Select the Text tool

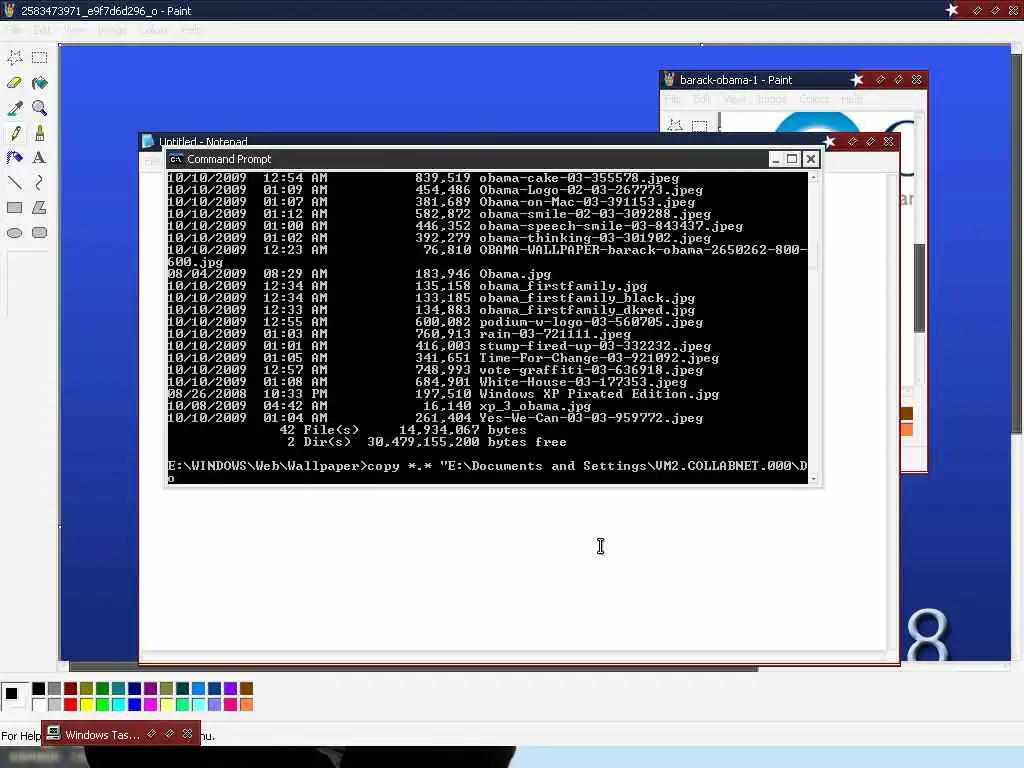pos(39,157)
